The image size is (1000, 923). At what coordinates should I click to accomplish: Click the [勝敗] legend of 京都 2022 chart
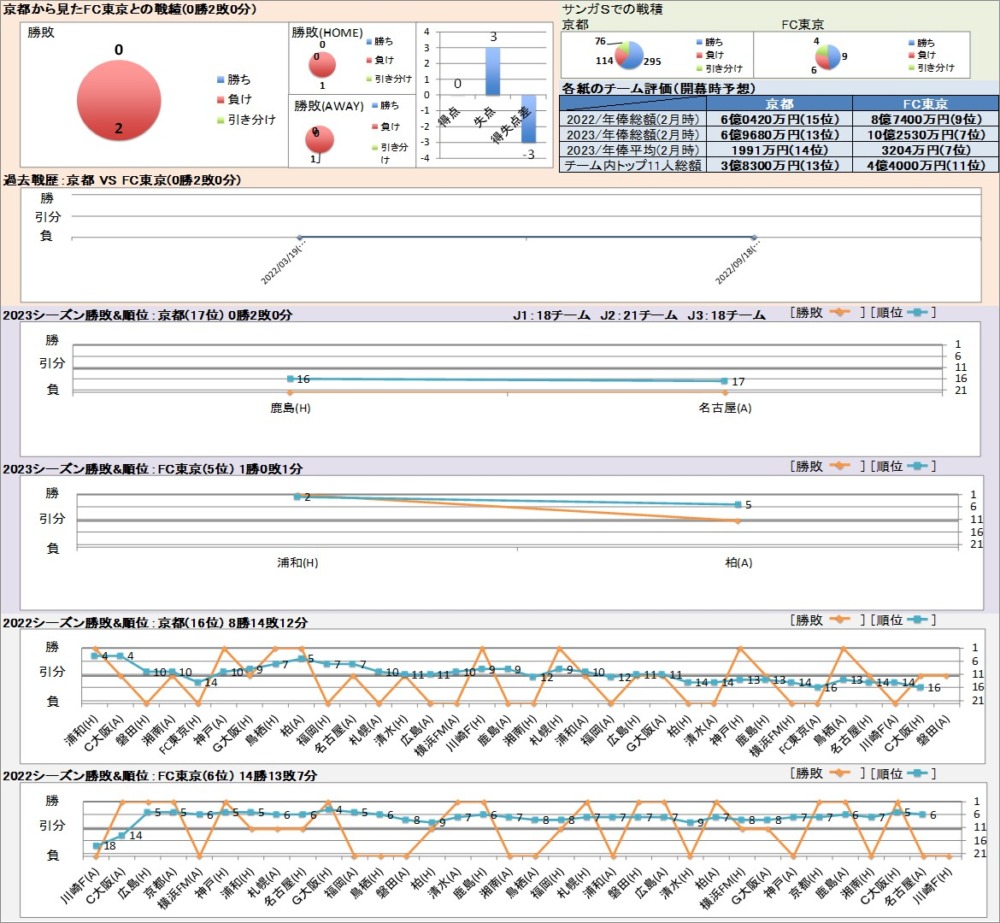tap(827, 620)
